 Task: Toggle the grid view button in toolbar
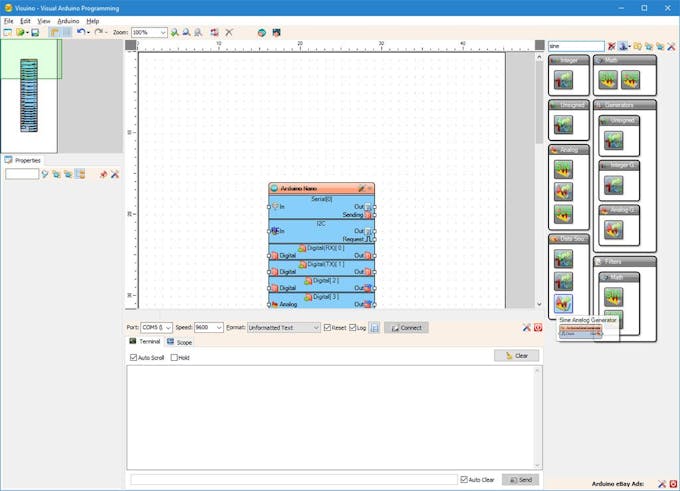click(67, 33)
